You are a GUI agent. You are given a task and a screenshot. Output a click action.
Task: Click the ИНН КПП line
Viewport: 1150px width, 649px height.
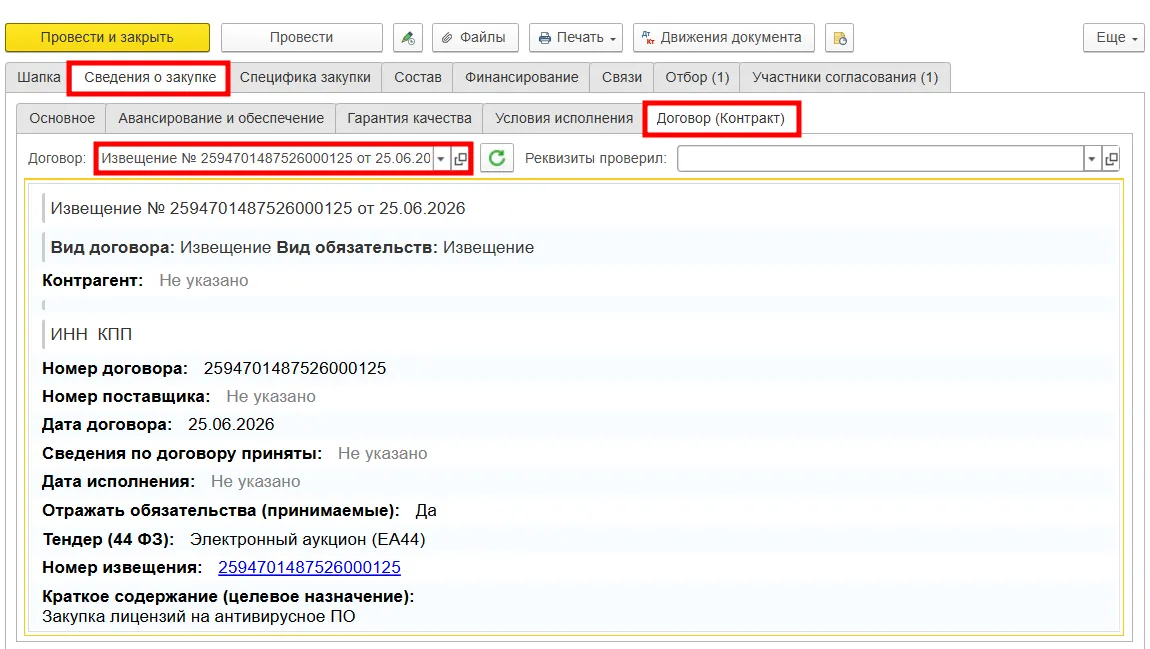point(91,334)
